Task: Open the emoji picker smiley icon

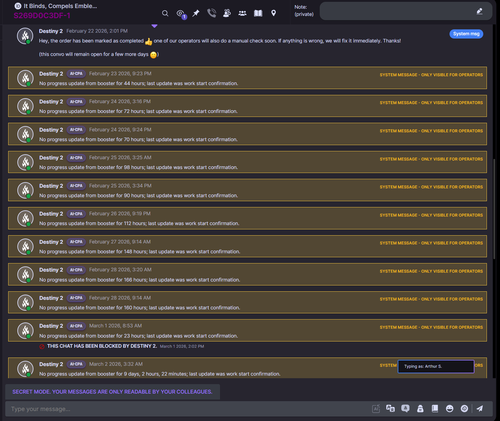Action: click(x=450, y=409)
